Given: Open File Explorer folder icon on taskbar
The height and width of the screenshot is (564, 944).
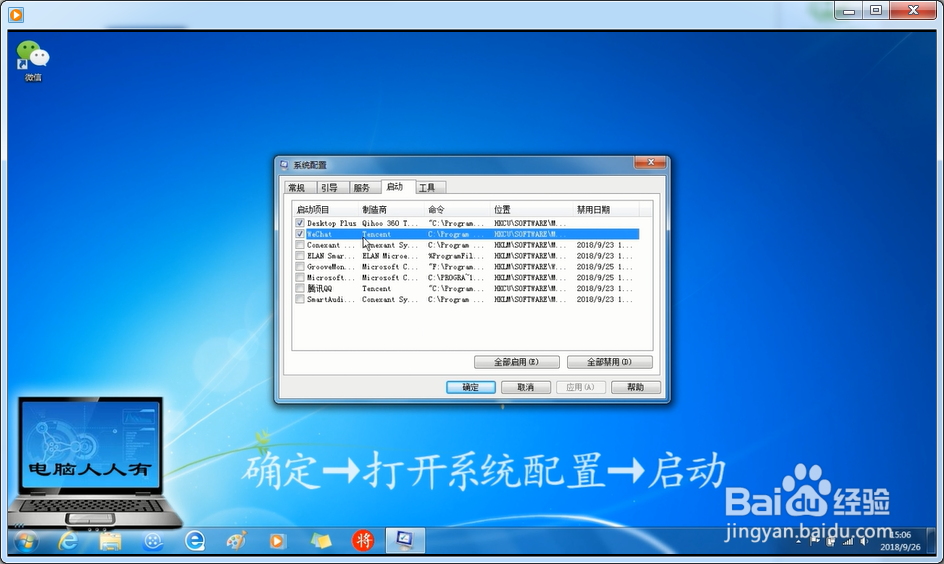Looking at the screenshot, I should [x=110, y=541].
